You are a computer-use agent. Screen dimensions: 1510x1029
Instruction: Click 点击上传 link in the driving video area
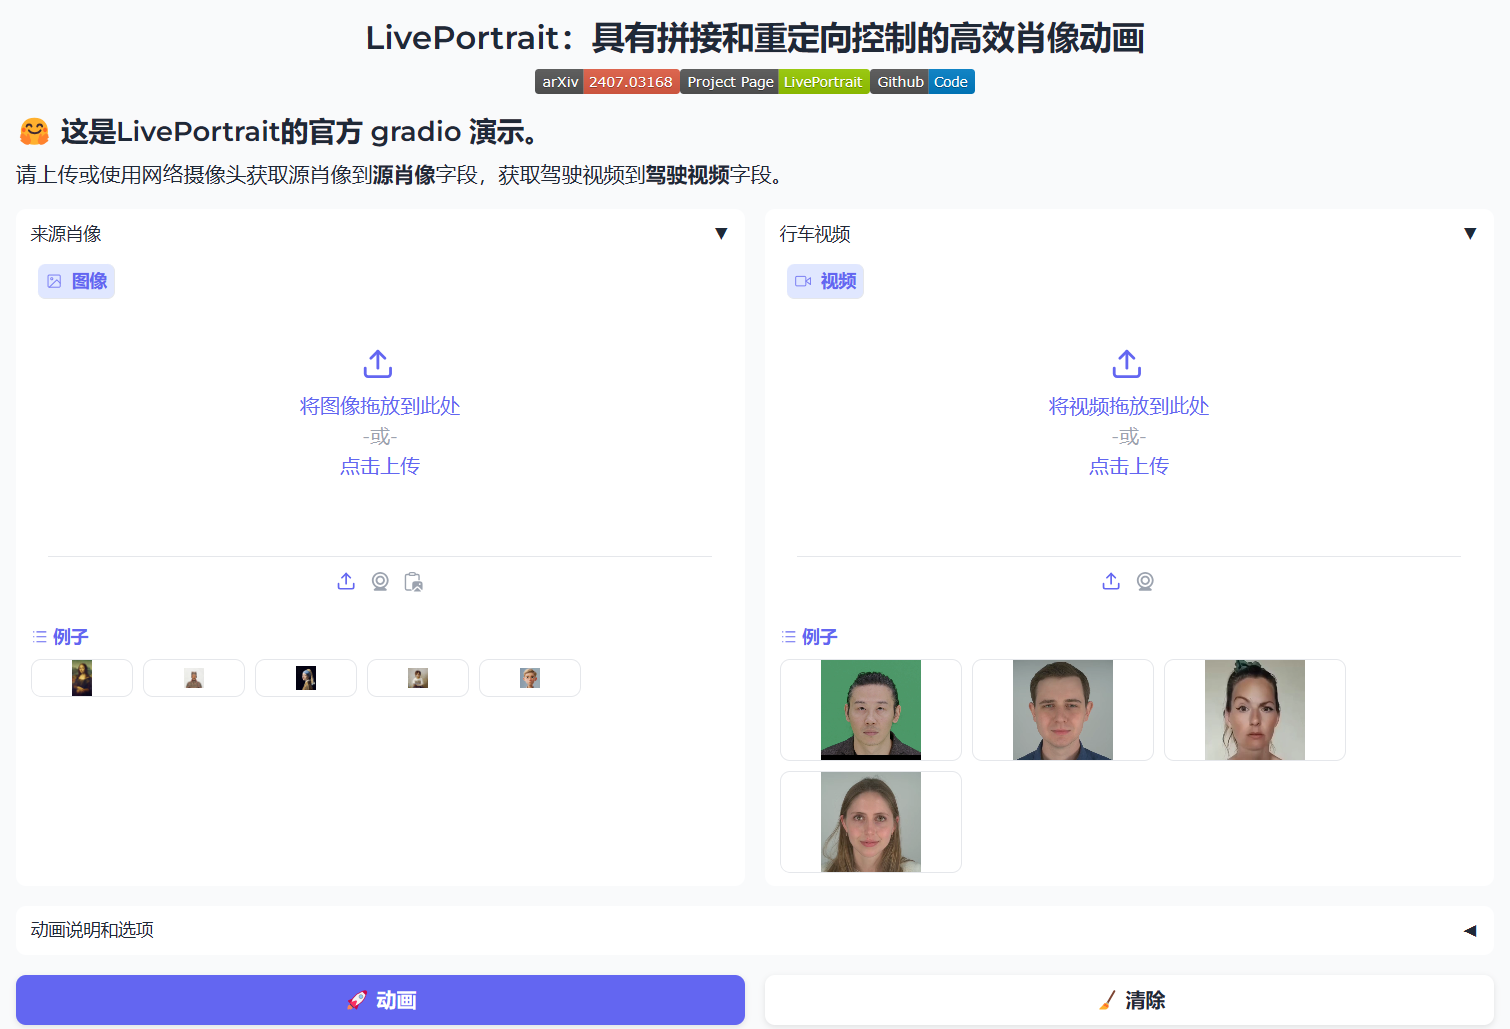pos(1128,466)
